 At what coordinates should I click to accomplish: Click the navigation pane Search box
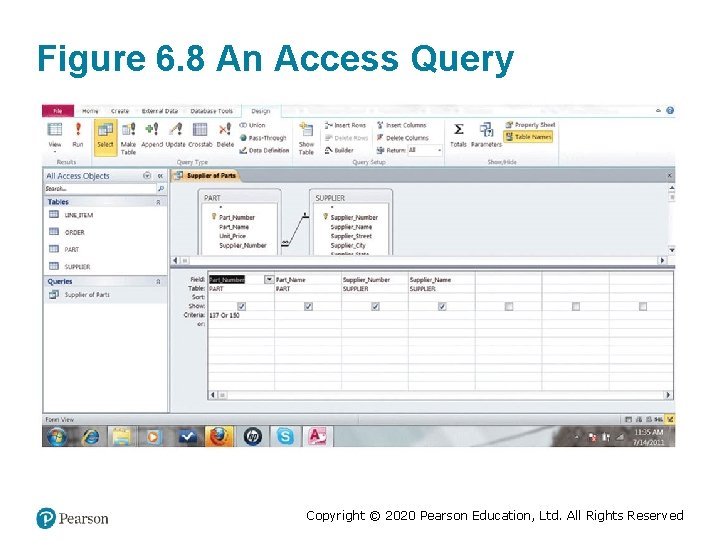pos(100,189)
